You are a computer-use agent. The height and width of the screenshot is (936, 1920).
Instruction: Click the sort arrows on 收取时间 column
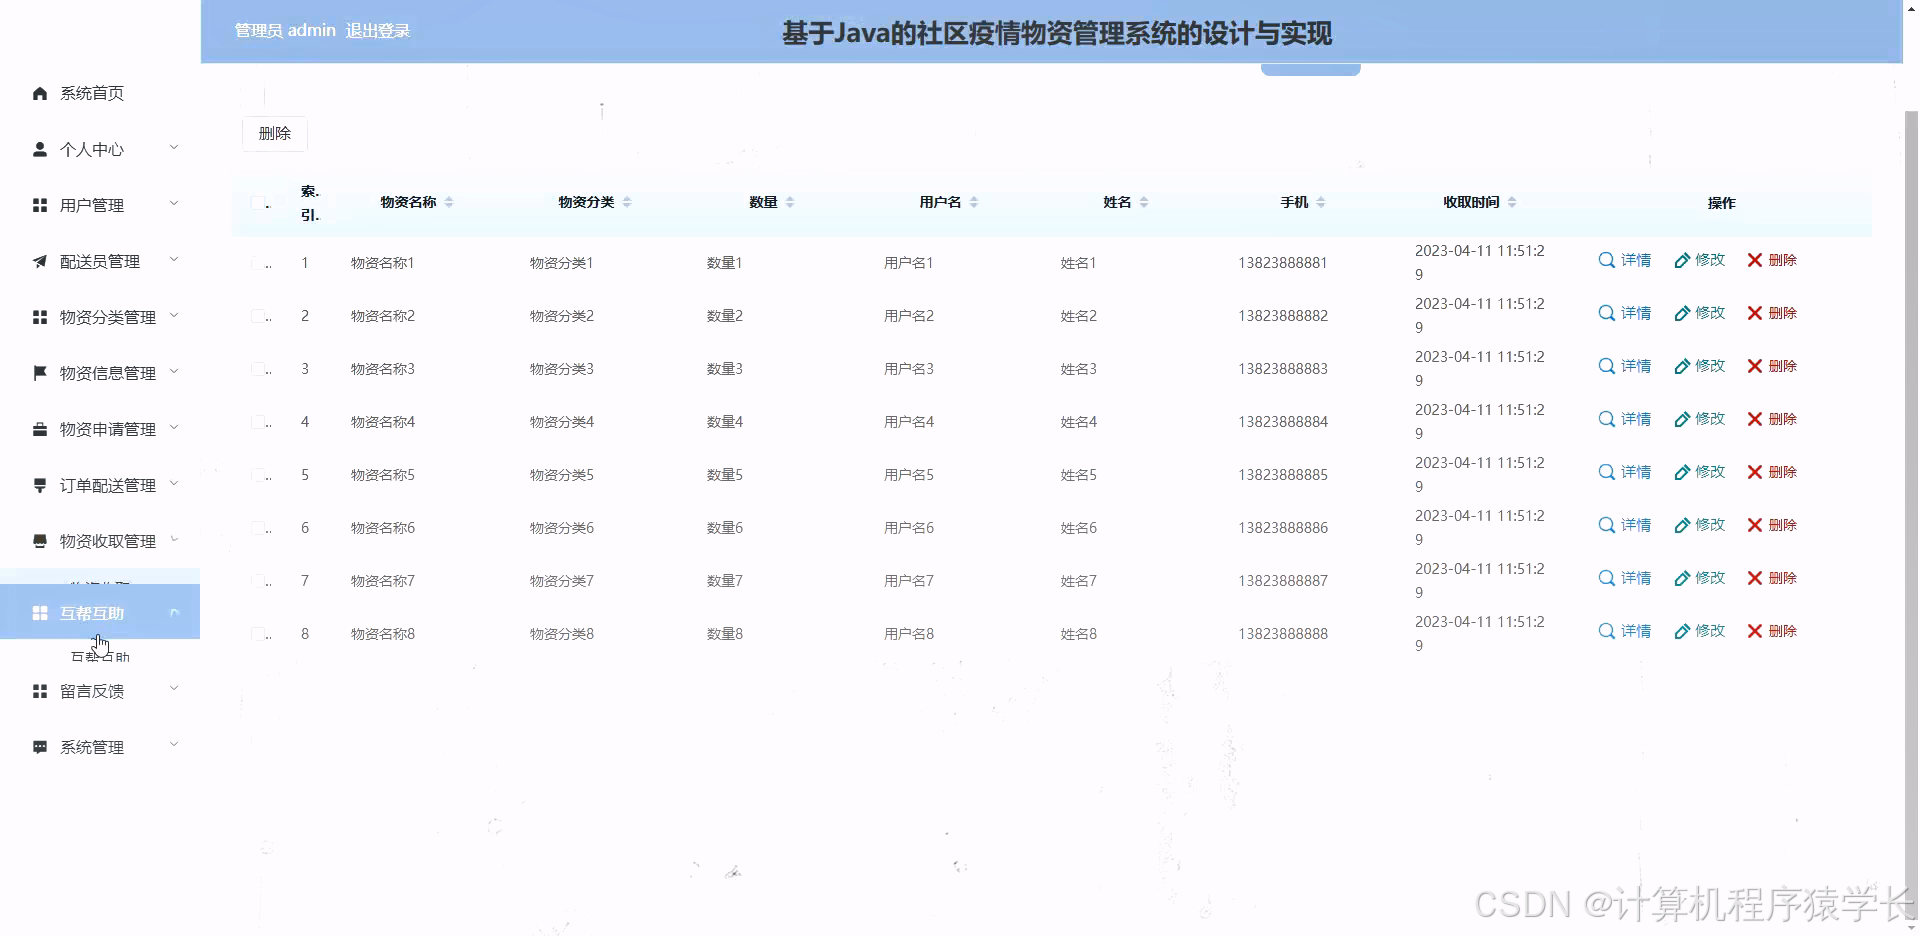(x=1513, y=201)
